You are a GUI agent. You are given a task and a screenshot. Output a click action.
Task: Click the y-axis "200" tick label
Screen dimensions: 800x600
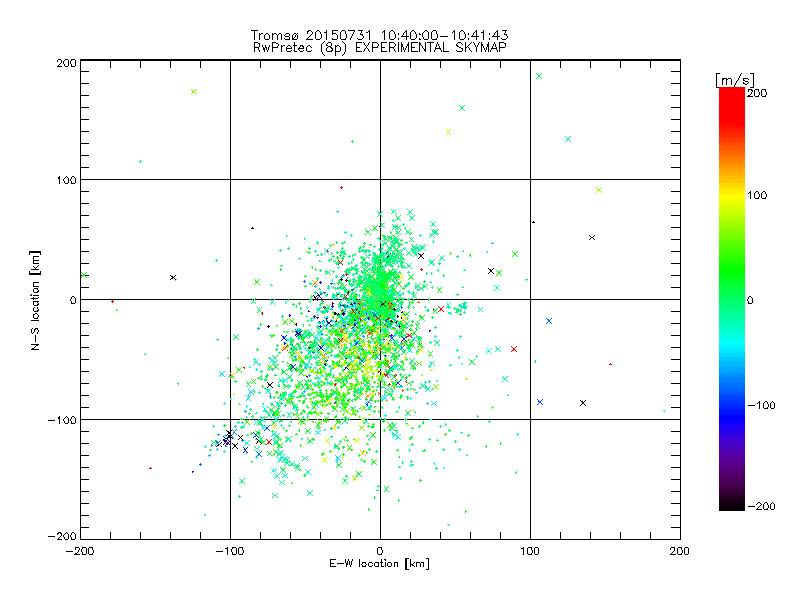point(66,63)
